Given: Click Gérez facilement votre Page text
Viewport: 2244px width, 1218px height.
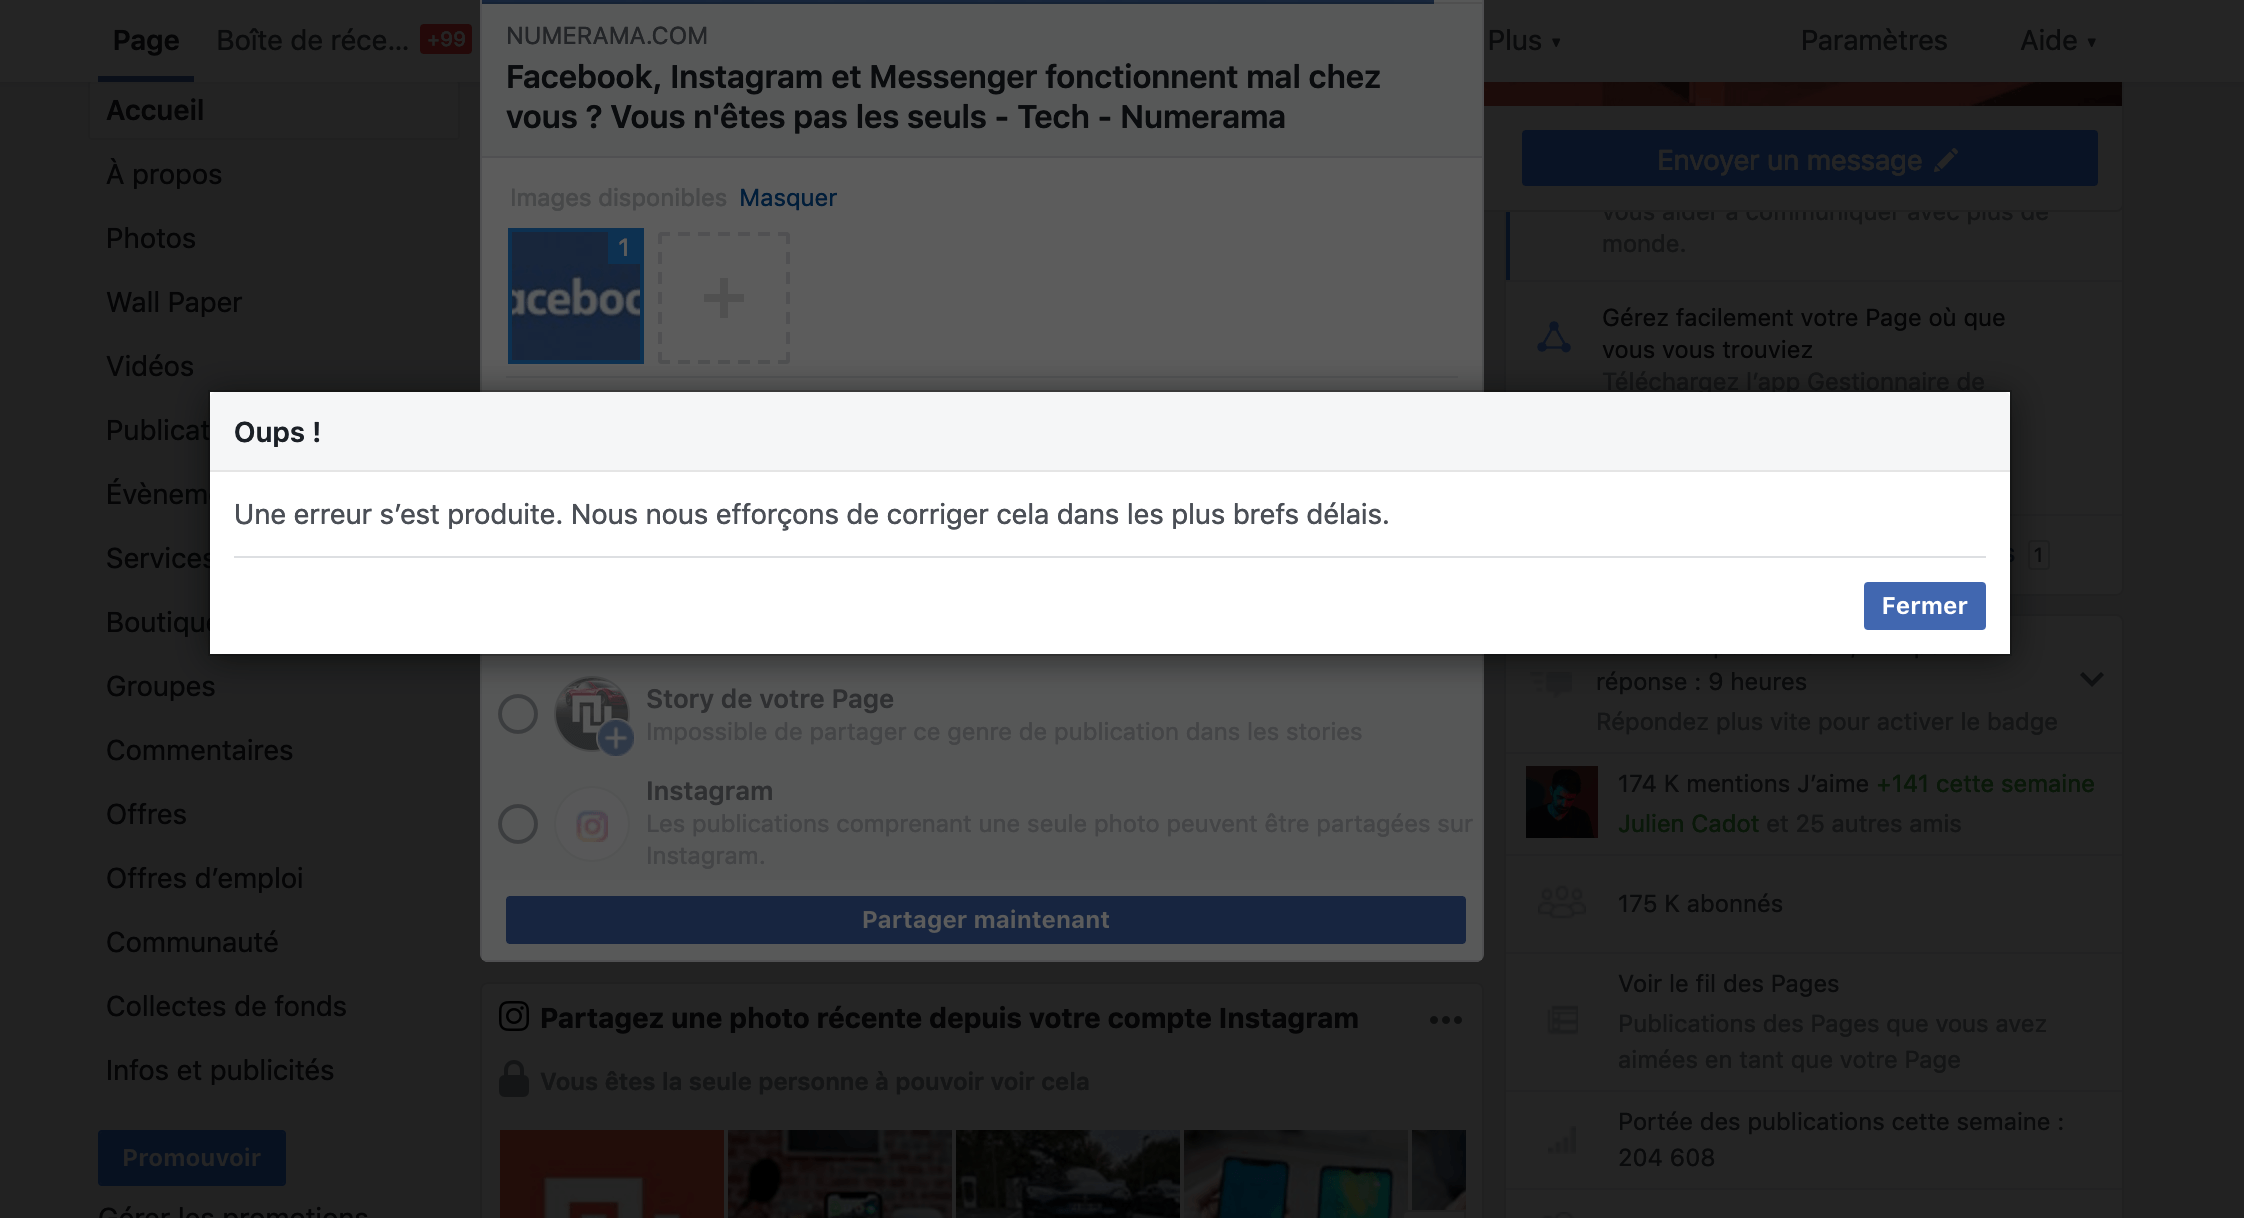Looking at the screenshot, I should [x=1803, y=334].
